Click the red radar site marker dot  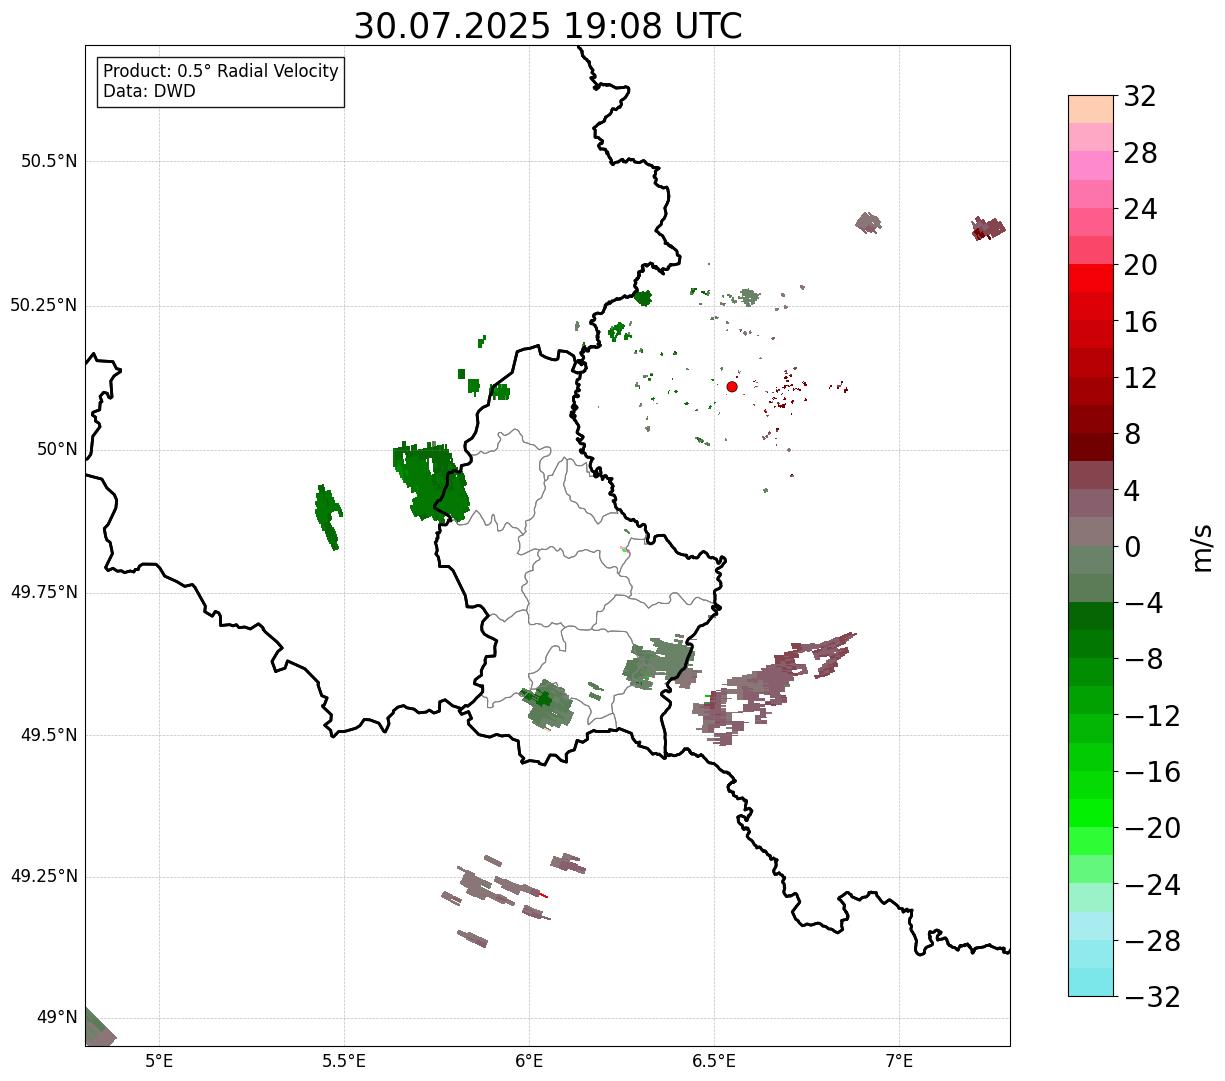(732, 386)
